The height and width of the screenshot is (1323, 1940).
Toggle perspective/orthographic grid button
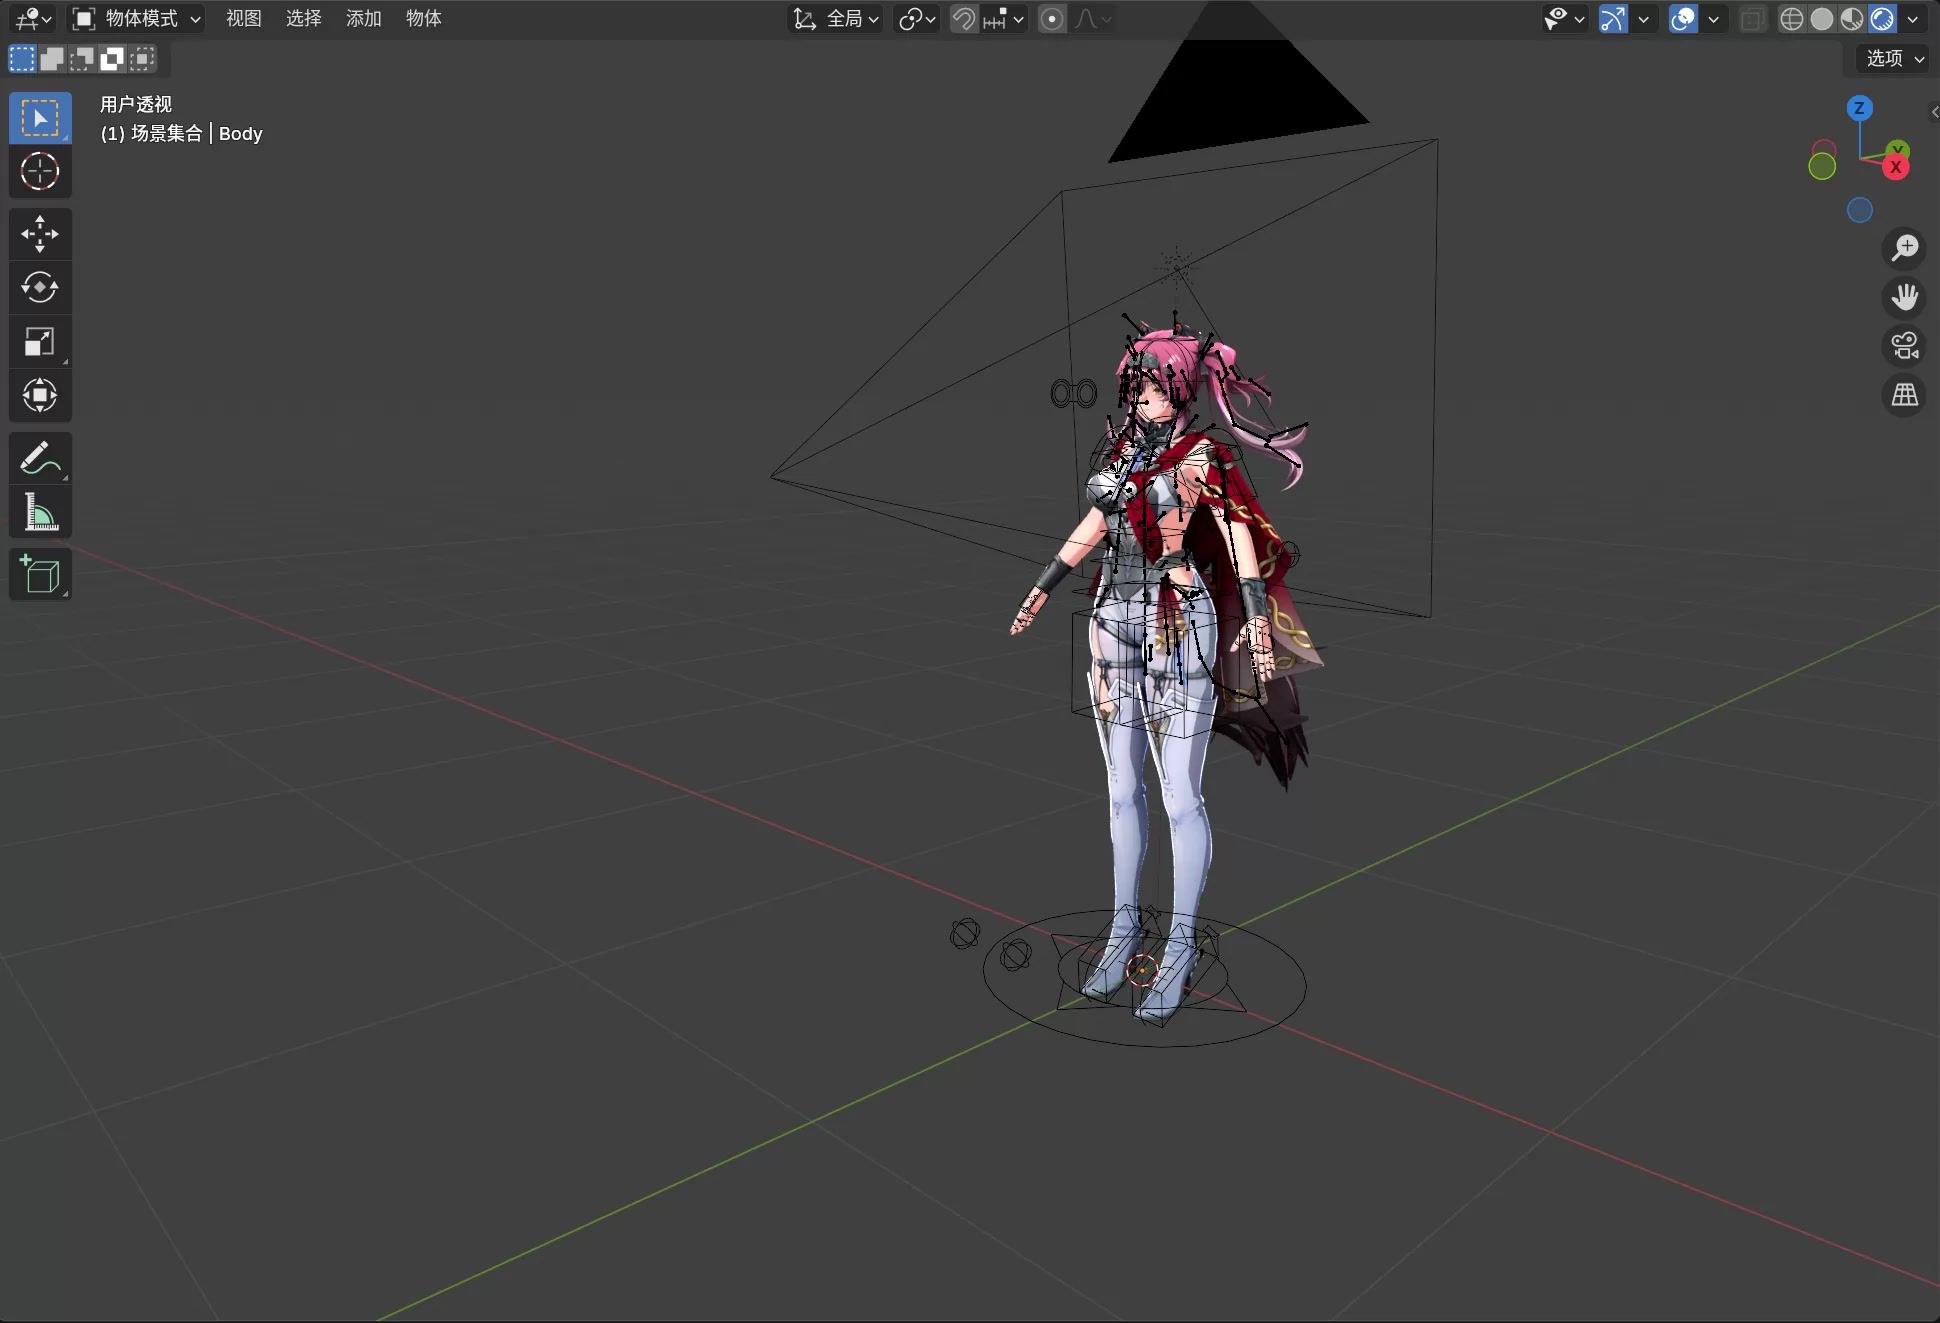click(x=1904, y=395)
